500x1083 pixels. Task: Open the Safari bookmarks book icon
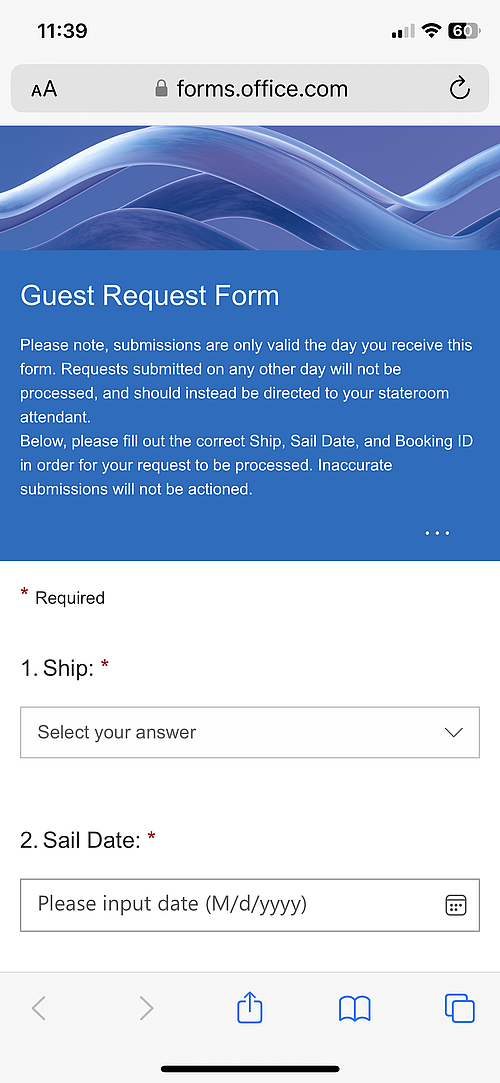[355, 1009]
